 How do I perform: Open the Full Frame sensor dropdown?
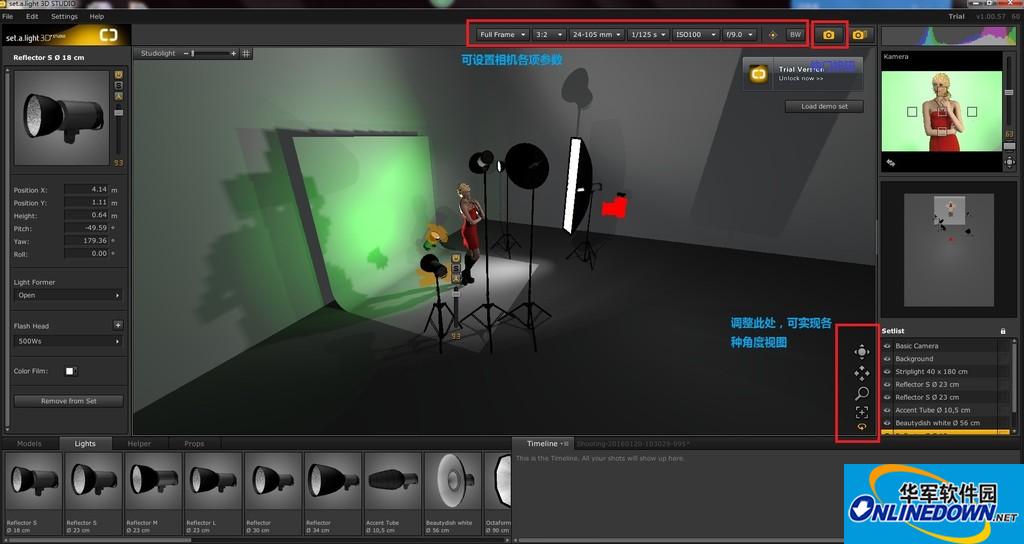502,35
